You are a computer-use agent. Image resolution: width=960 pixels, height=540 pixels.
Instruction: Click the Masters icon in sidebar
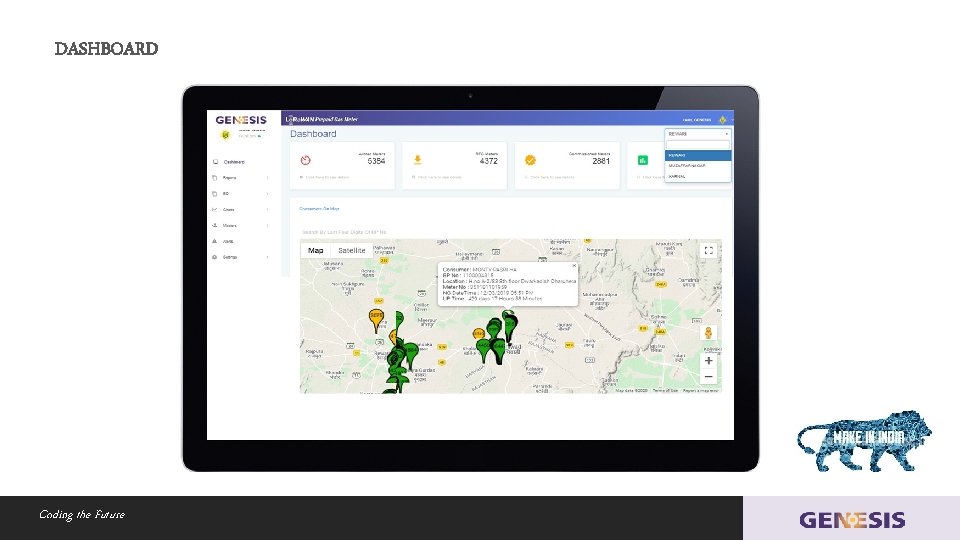215,225
